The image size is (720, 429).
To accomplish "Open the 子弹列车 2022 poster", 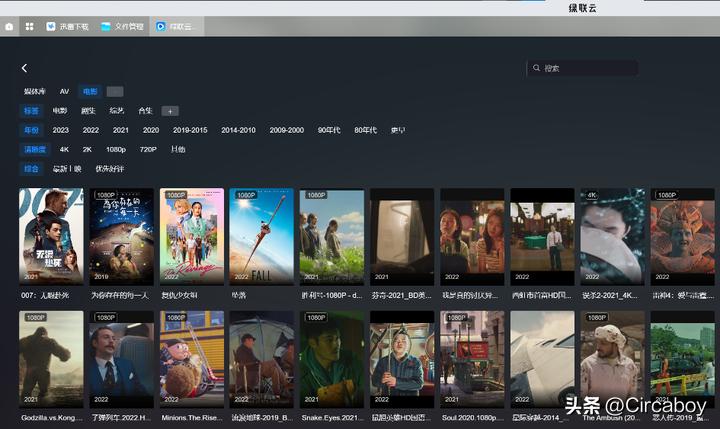I will (x=122, y=359).
